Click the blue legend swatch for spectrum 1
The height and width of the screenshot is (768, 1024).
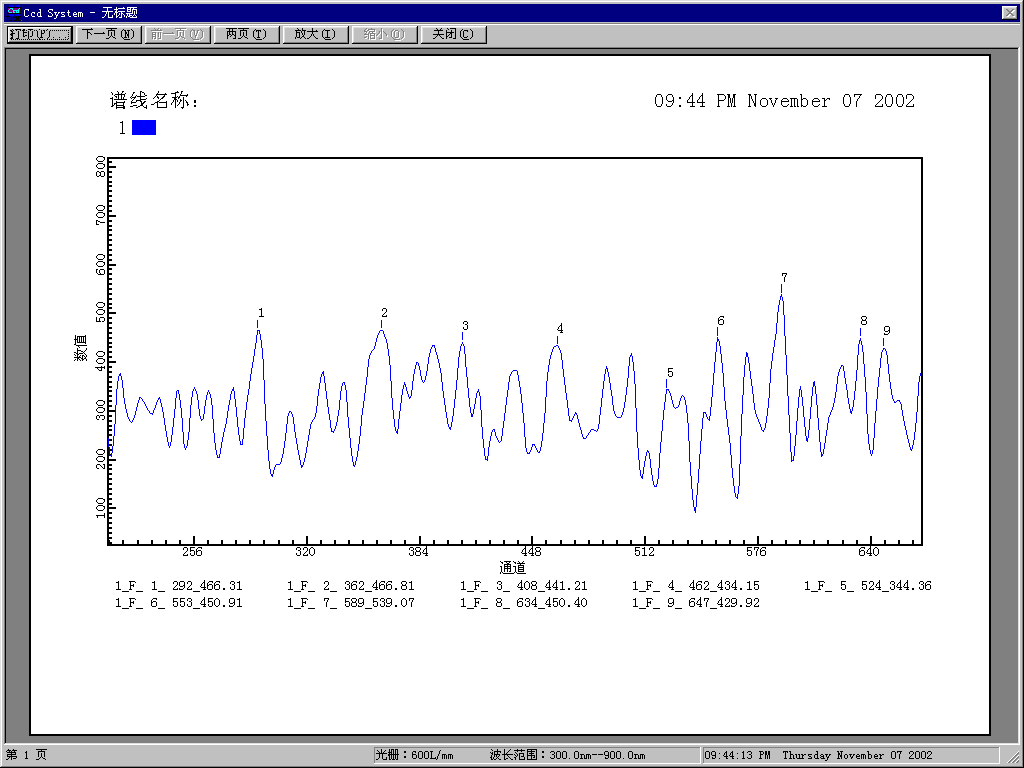click(x=144, y=127)
